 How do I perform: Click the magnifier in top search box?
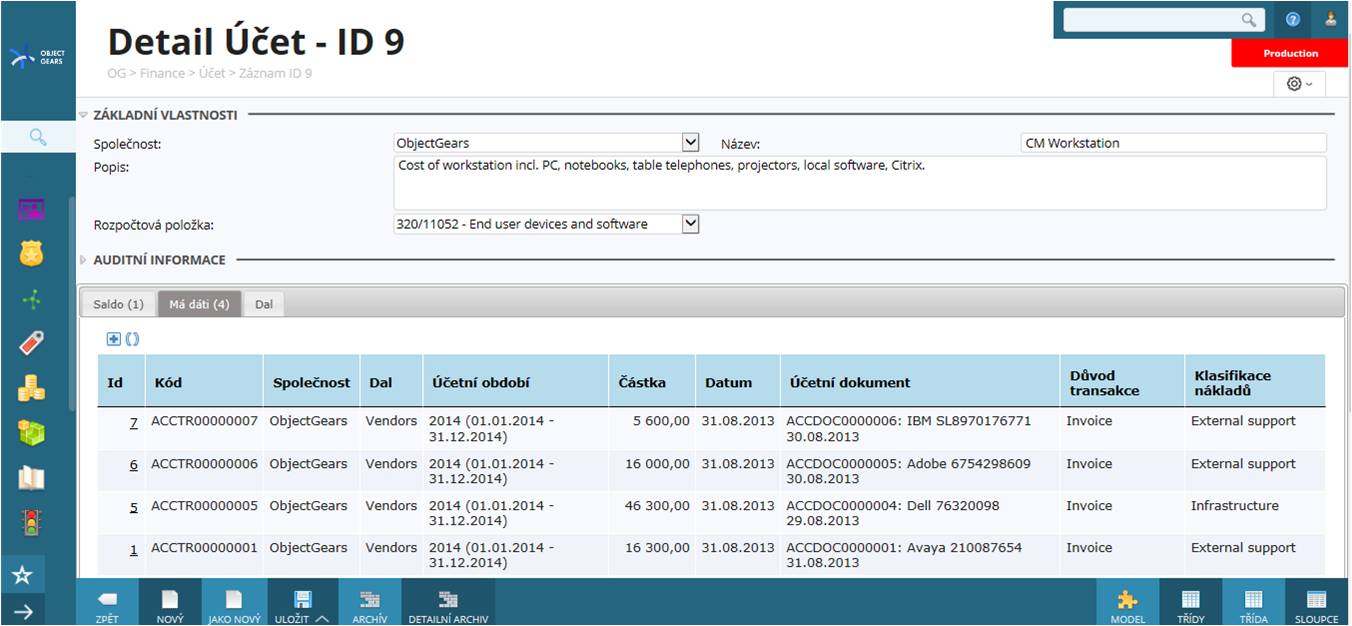coord(1248,19)
